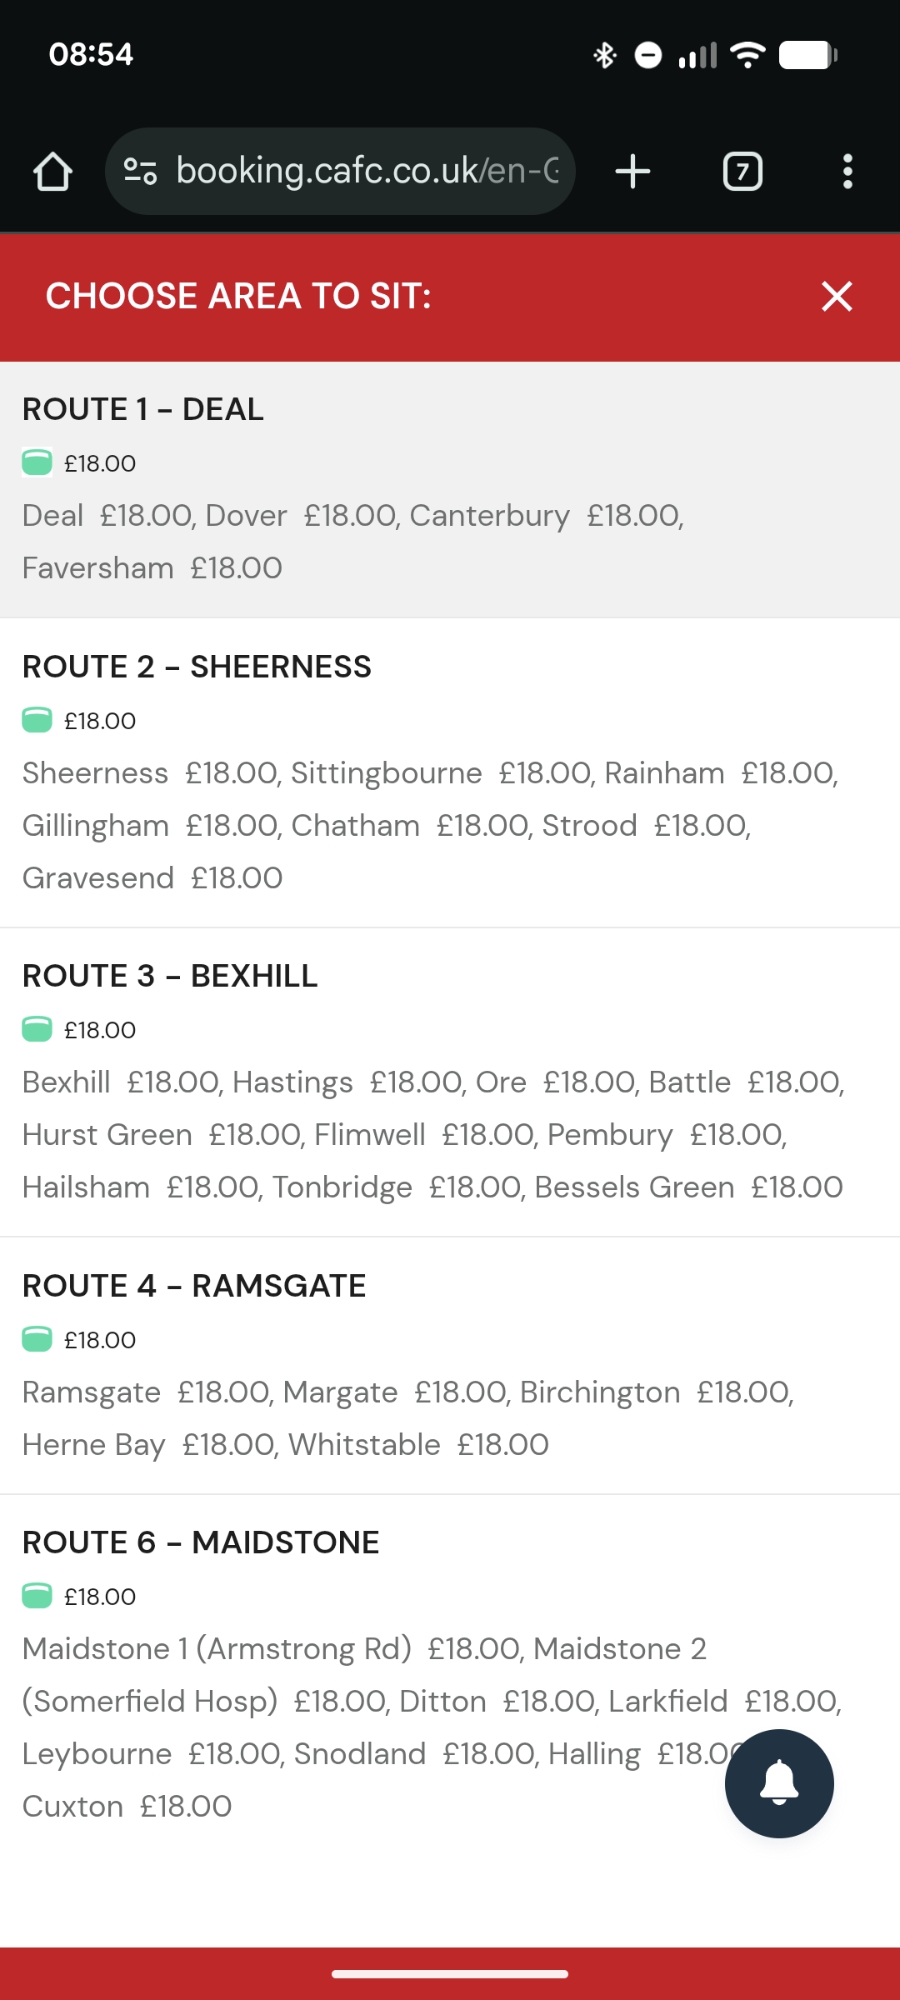Select Route 2 – Sheerness heading

pos(197,667)
